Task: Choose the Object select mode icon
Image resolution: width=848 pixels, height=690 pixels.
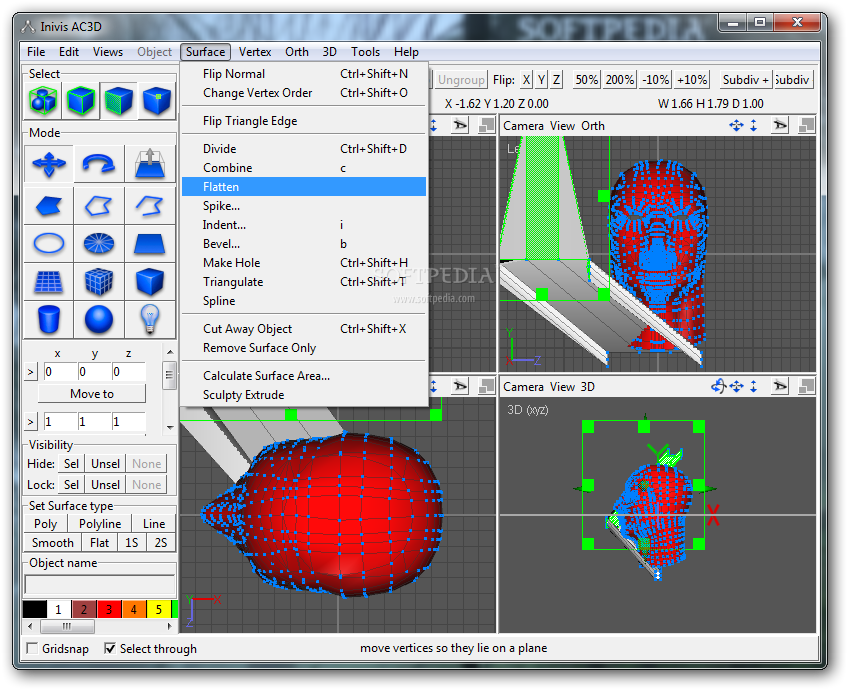Action: coord(81,101)
